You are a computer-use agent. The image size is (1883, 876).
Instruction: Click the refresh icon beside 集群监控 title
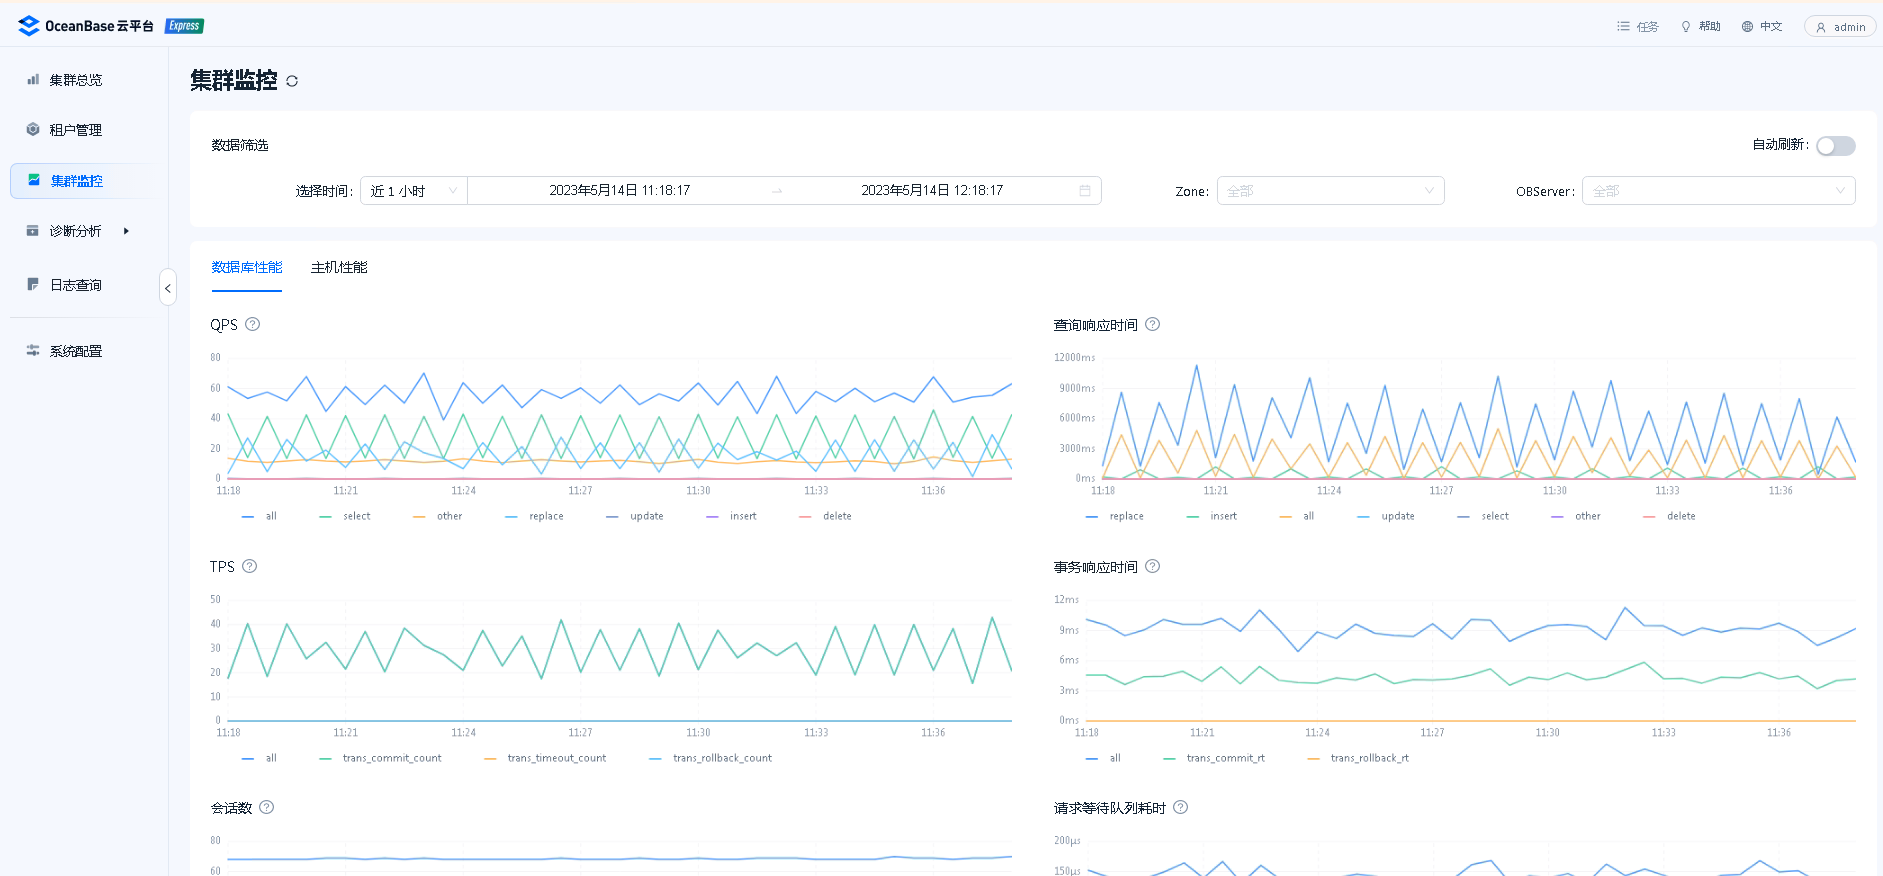click(292, 81)
